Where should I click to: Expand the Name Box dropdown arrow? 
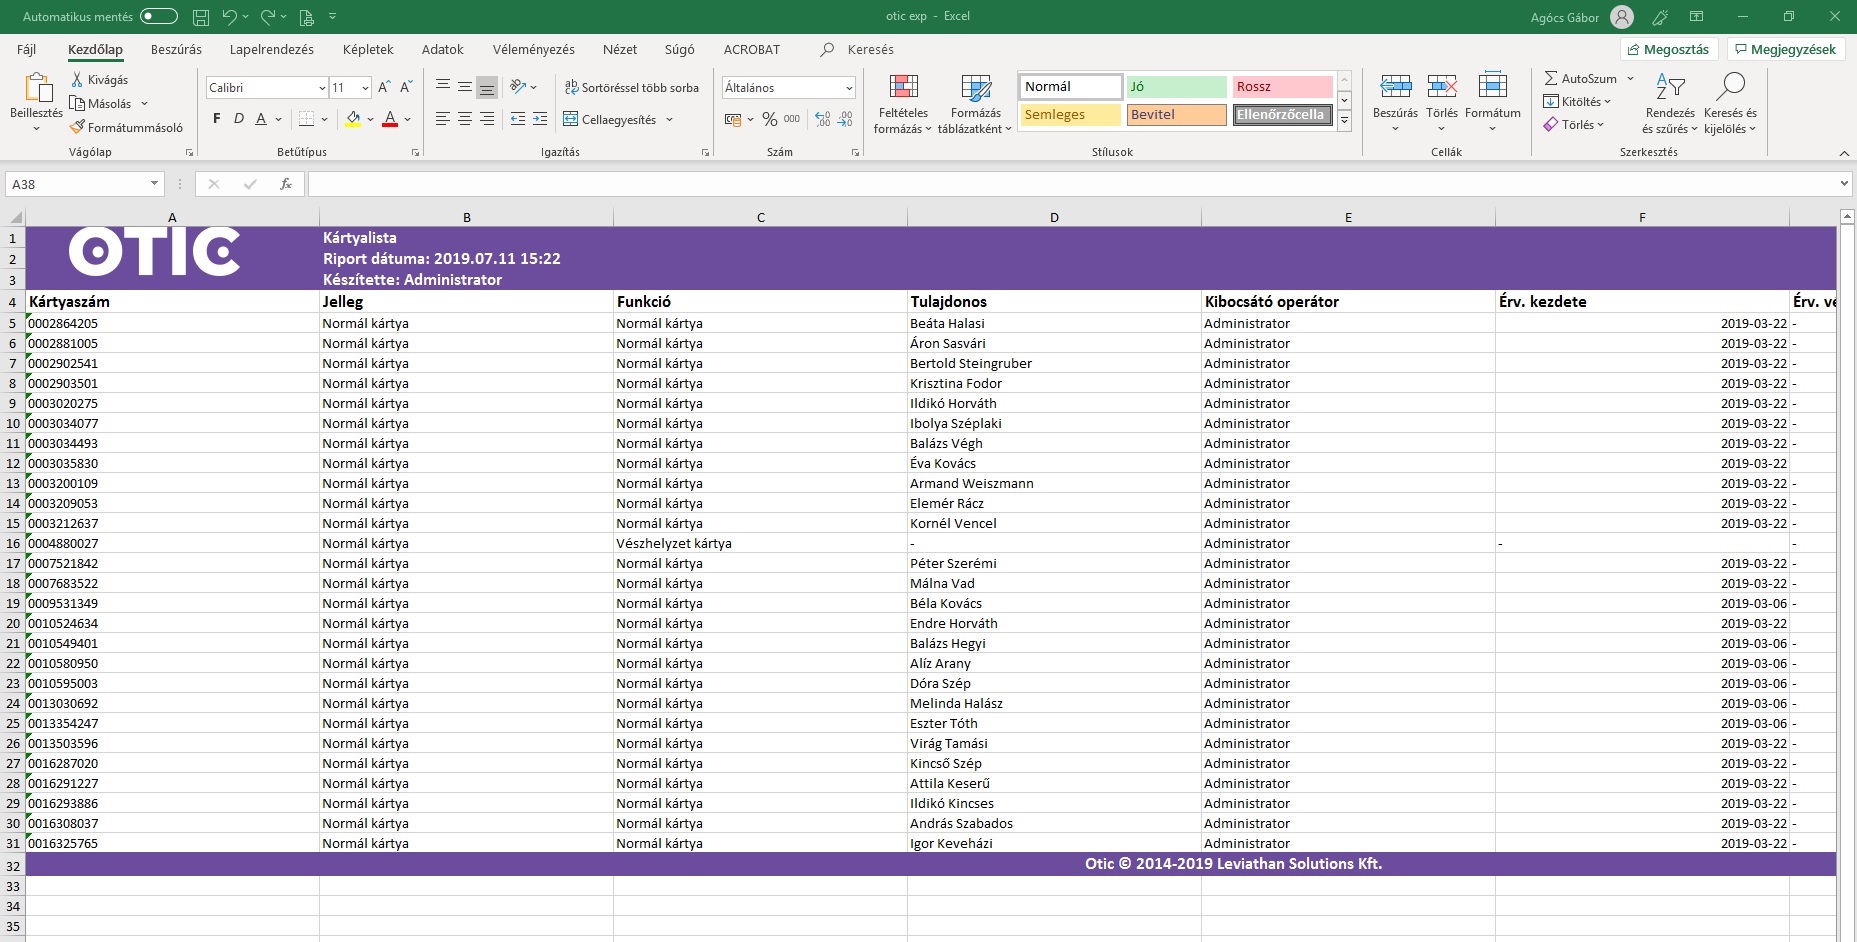[154, 184]
